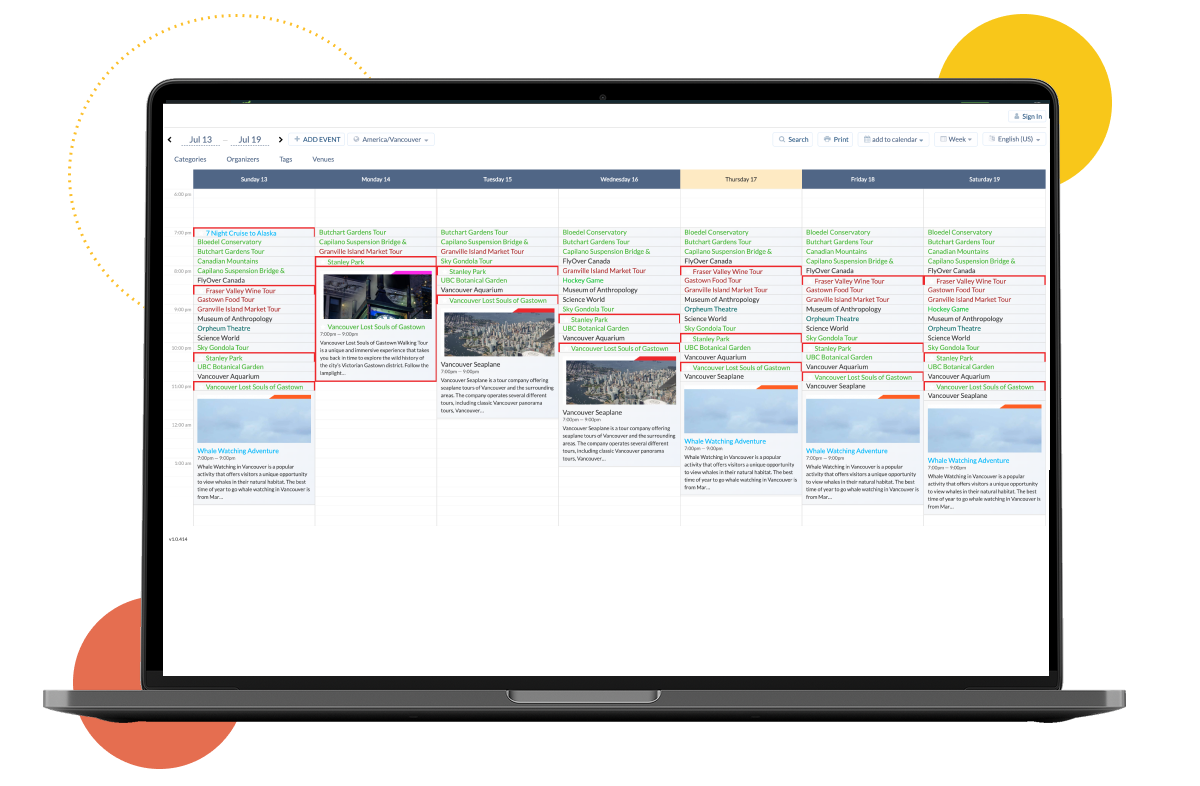Open the Tags filter
This screenshot has height=786, width=1200.
286,159
